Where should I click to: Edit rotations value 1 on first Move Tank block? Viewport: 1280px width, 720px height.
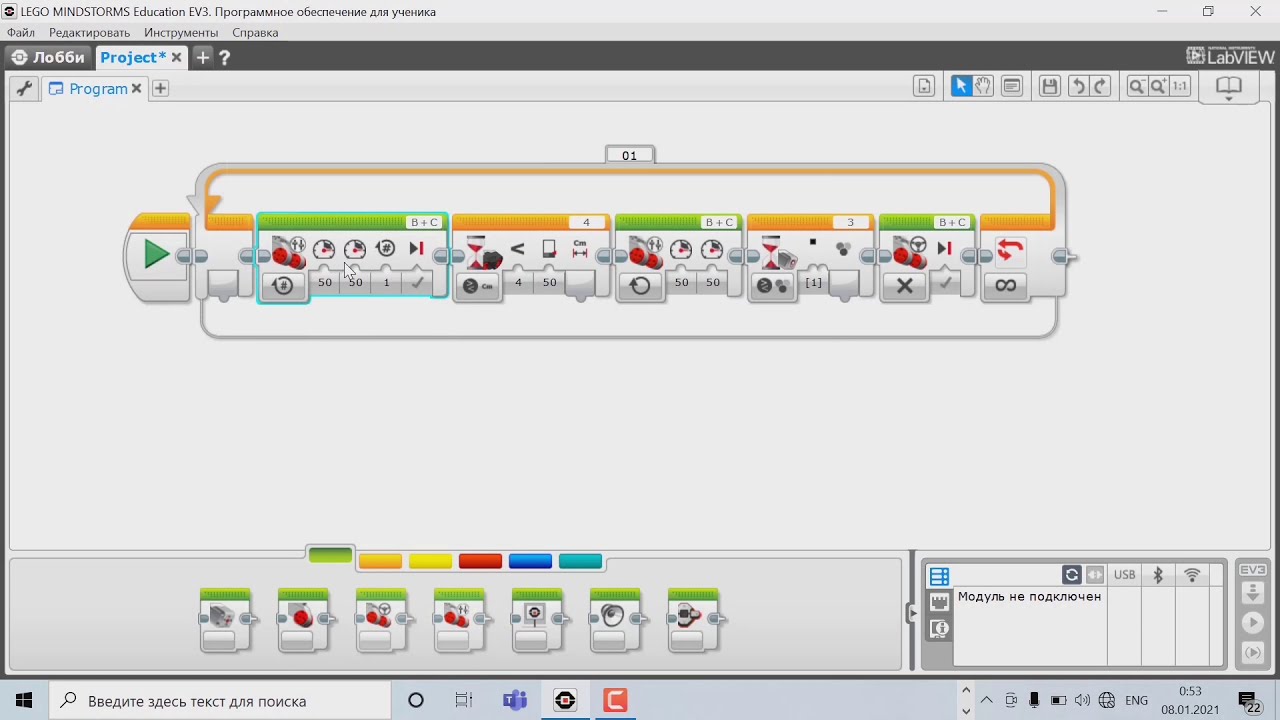click(386, 283)
